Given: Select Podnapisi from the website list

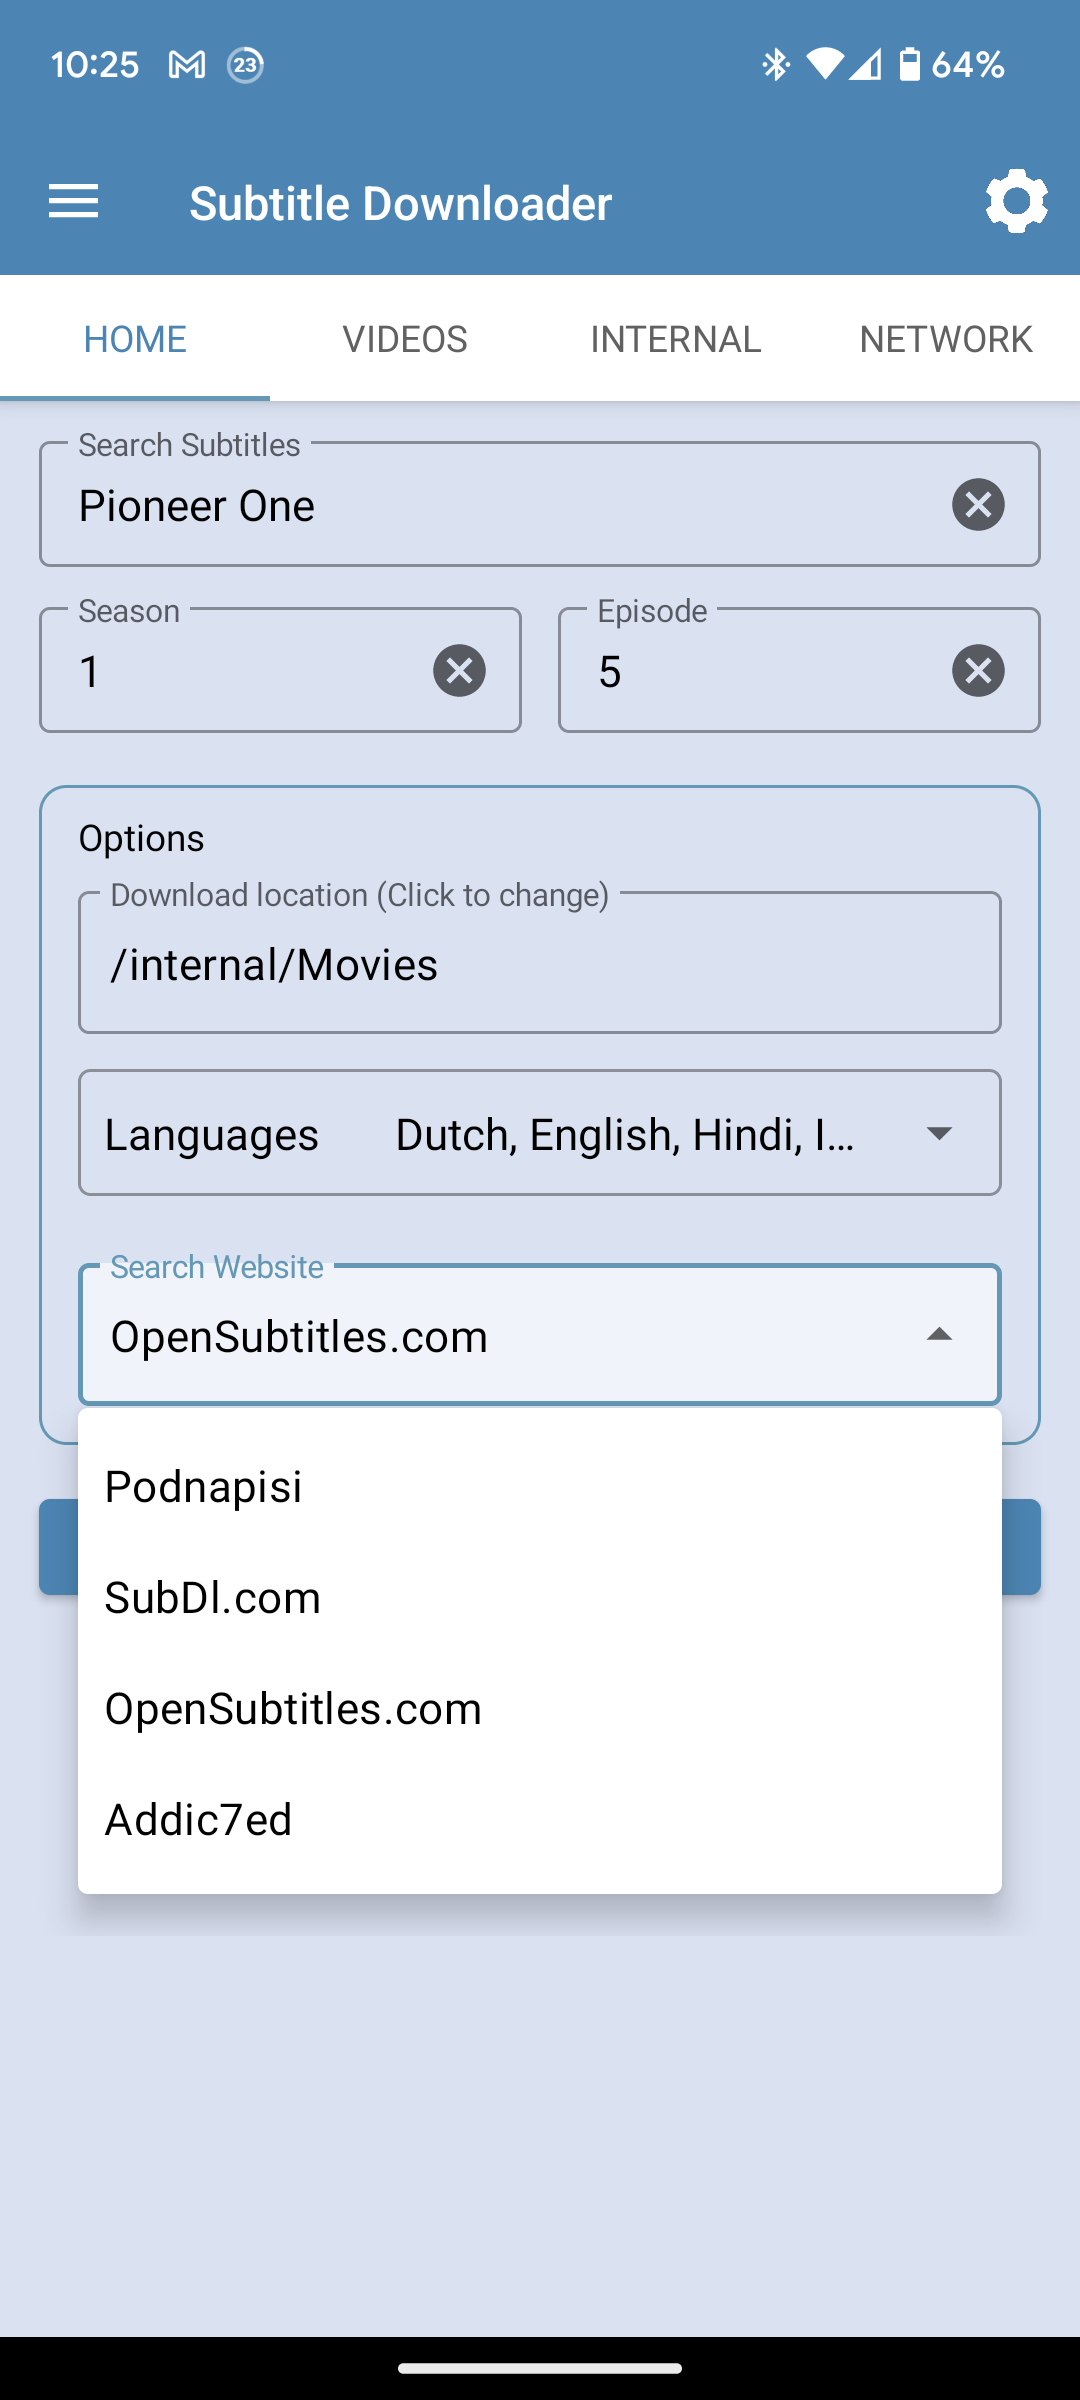Looking at the screenshot, I should coord(540,1487).
